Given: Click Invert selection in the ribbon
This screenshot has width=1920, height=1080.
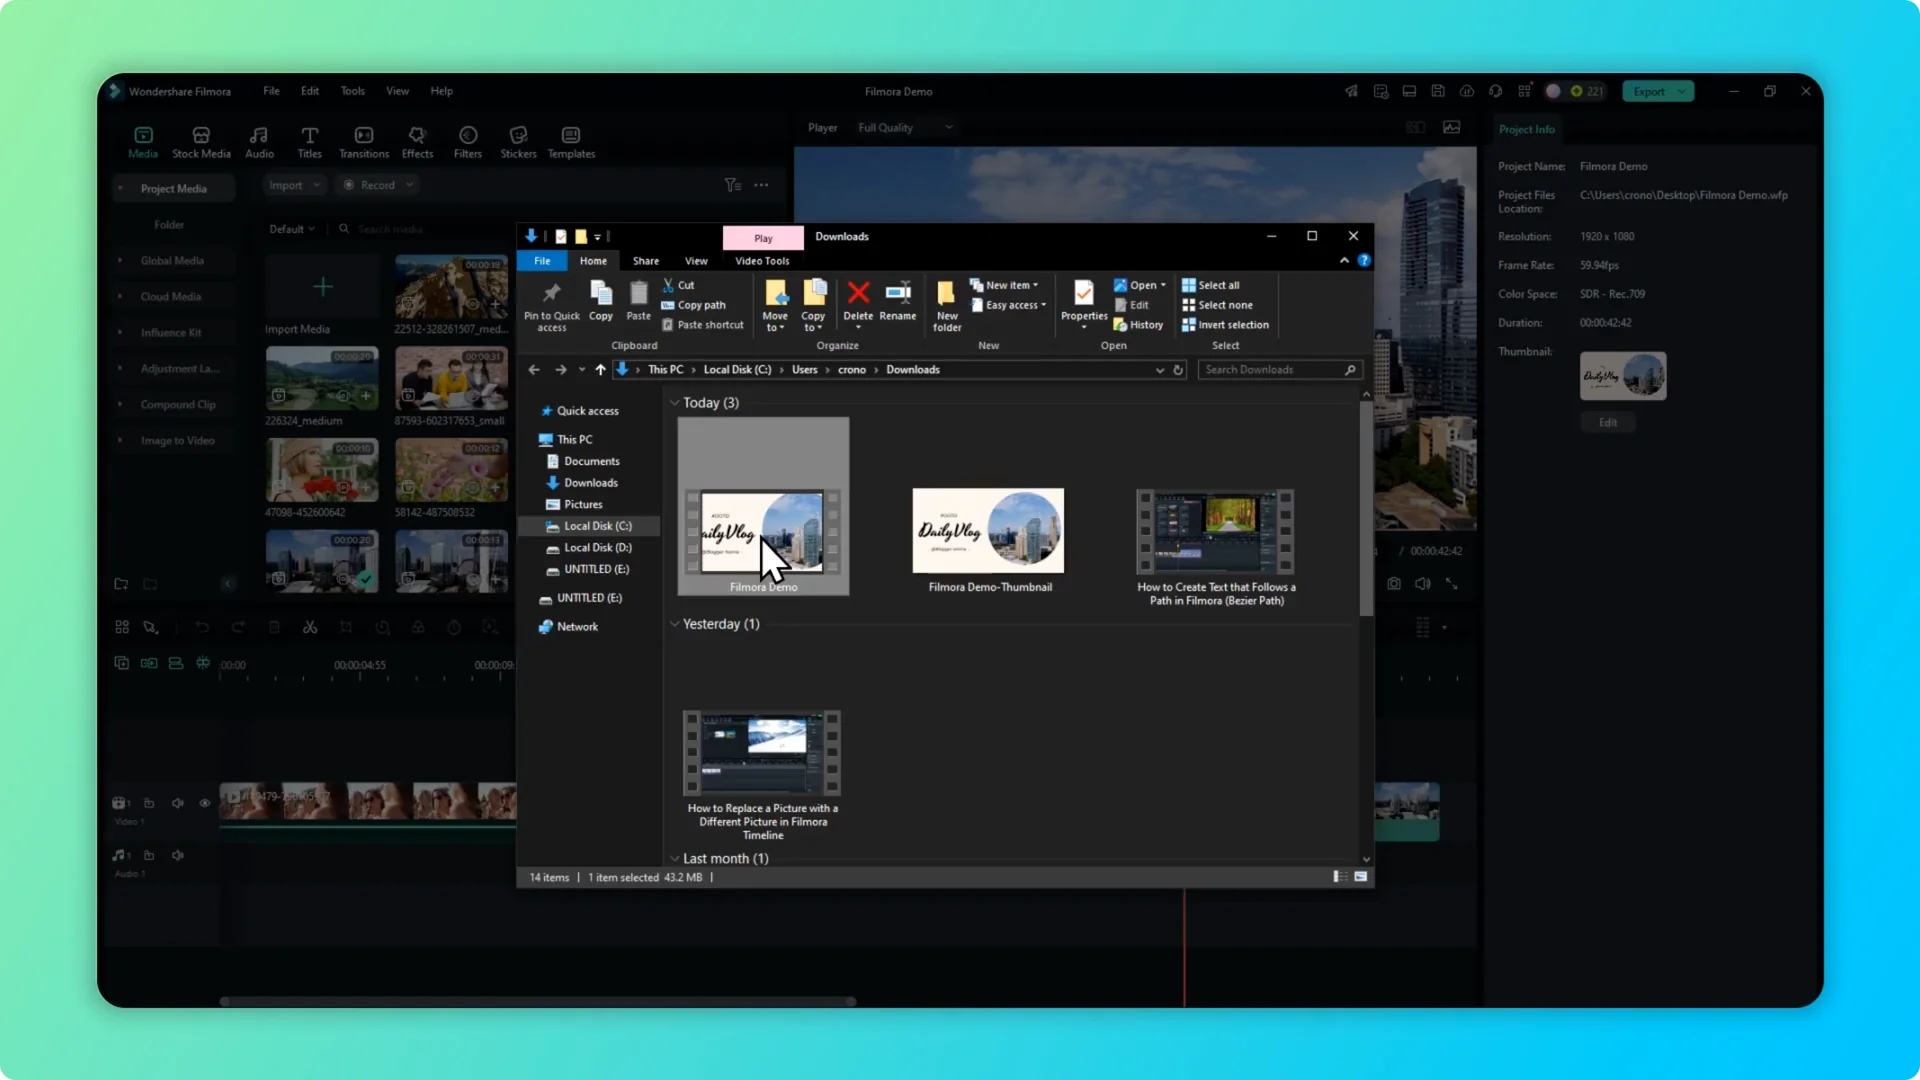Looking at the screenshot, I should coord(1226,325).
